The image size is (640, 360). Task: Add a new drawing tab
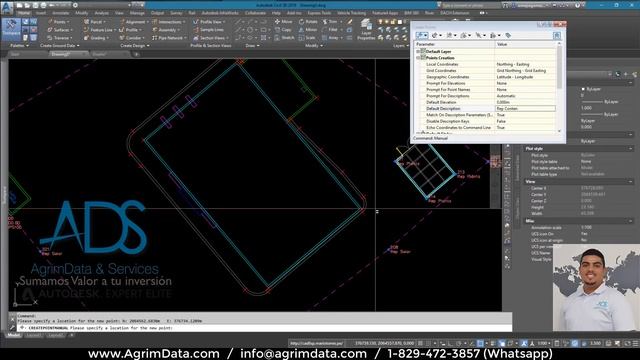pos(136,54)
